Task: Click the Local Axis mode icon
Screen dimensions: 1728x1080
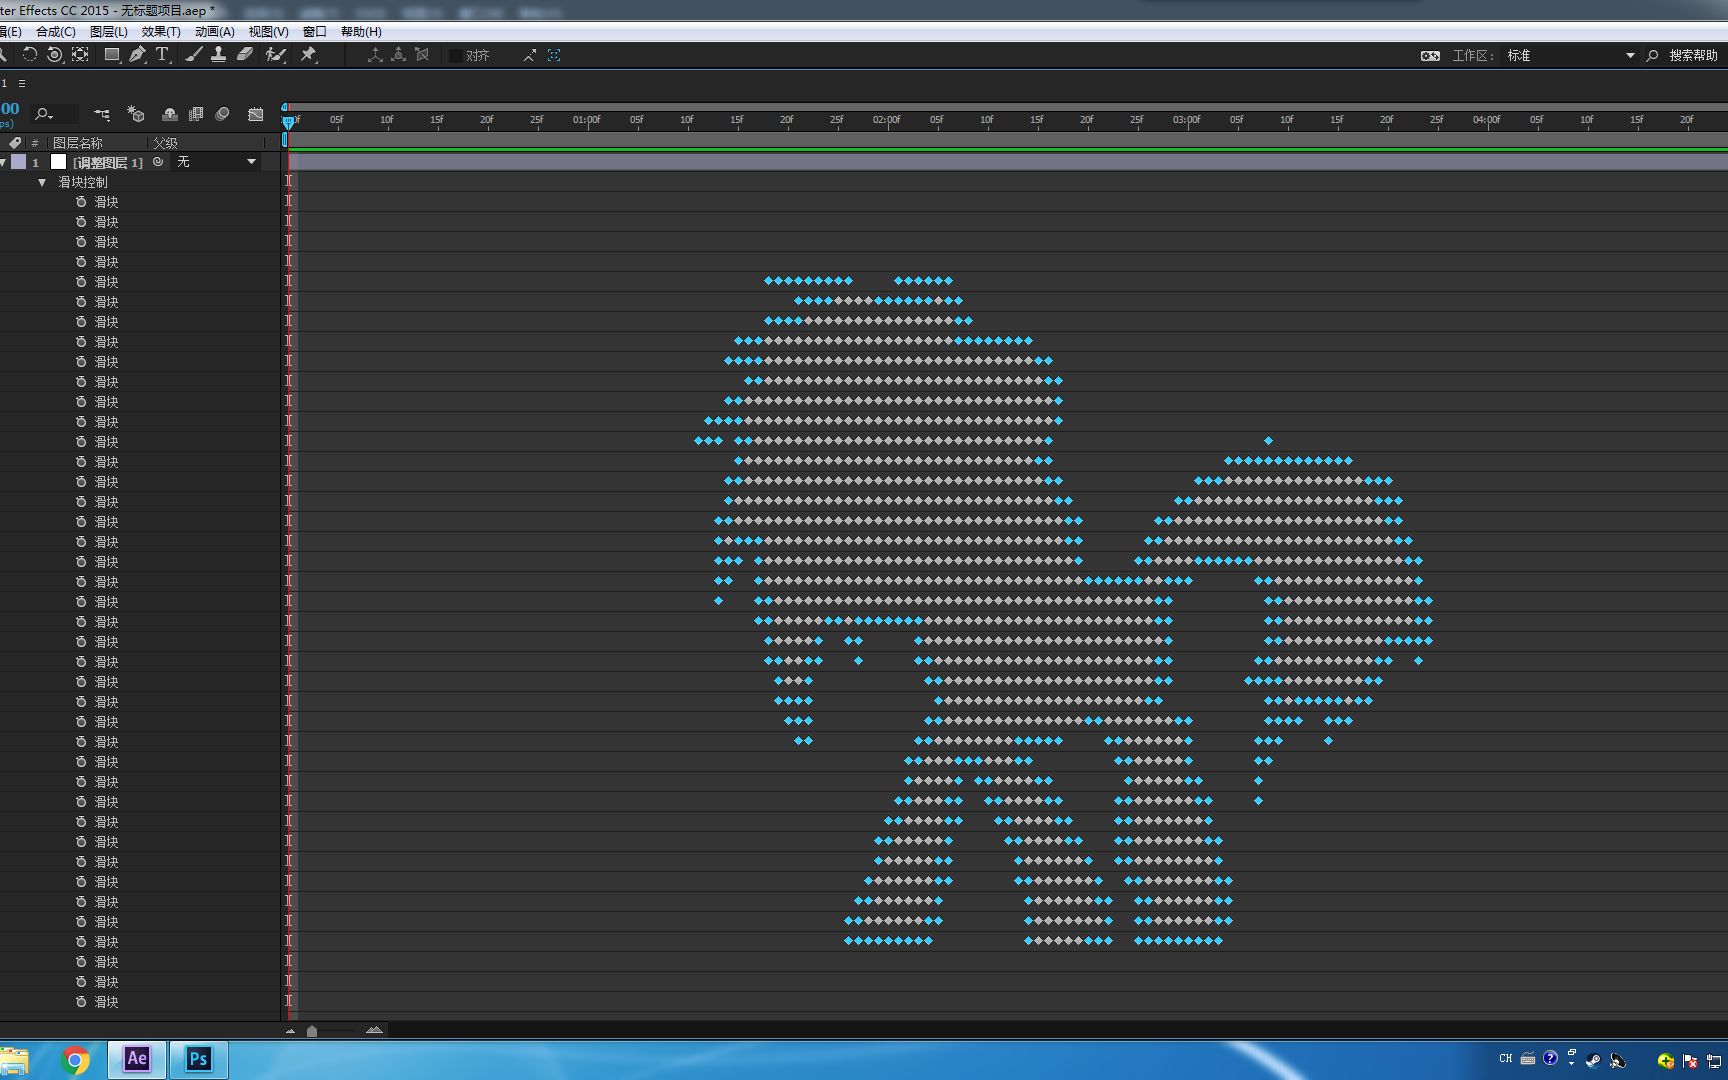Action: tap(375, 55)
